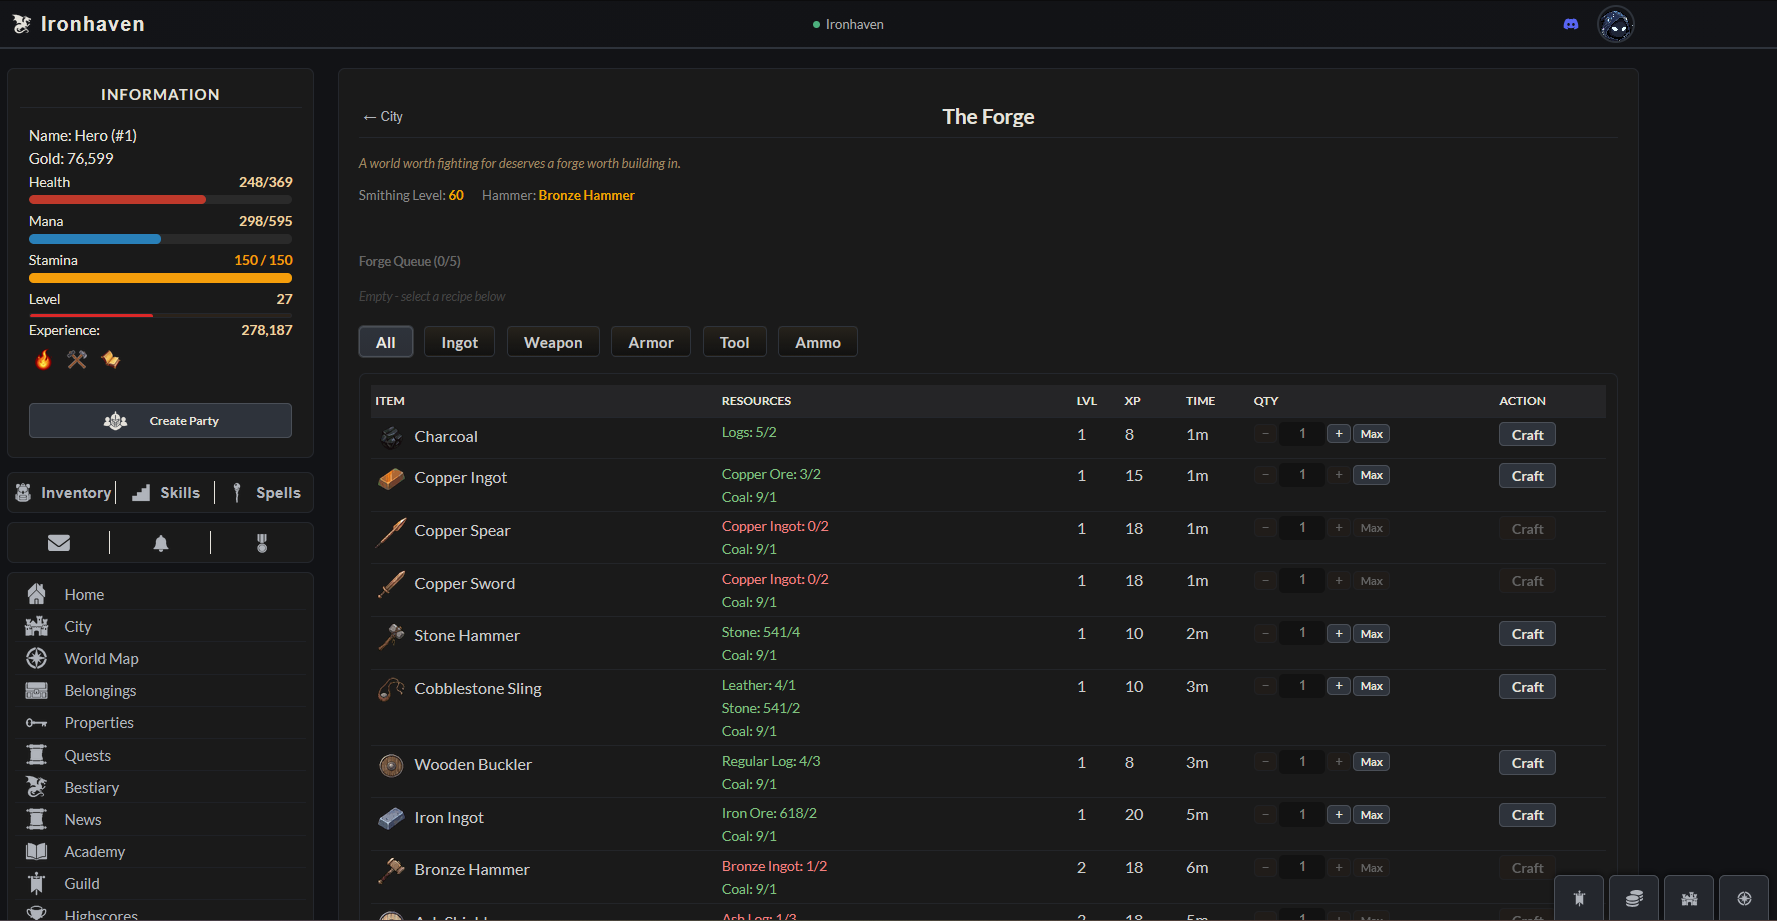
Task: Filter recipes by Weapon tab
Action: 553,342
